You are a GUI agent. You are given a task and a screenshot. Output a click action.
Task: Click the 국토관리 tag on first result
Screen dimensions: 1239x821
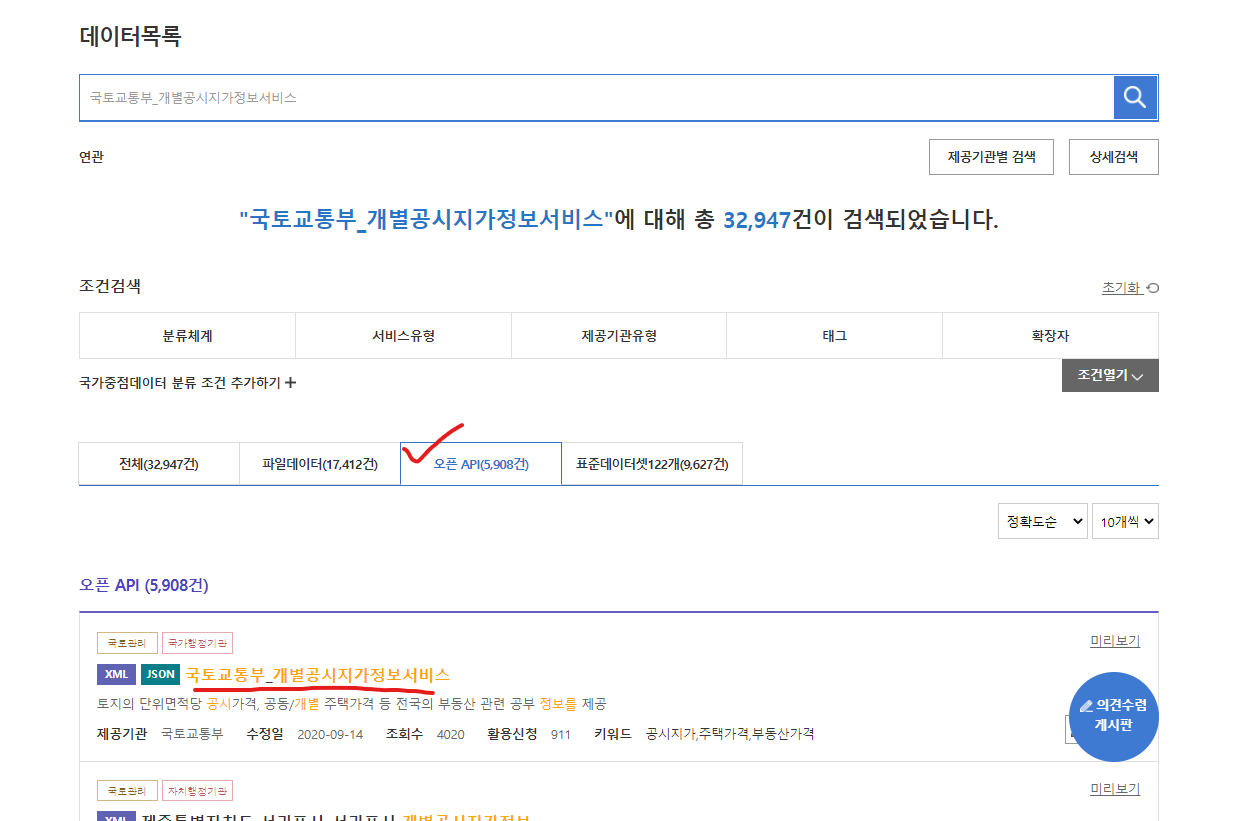click(126, 643)
